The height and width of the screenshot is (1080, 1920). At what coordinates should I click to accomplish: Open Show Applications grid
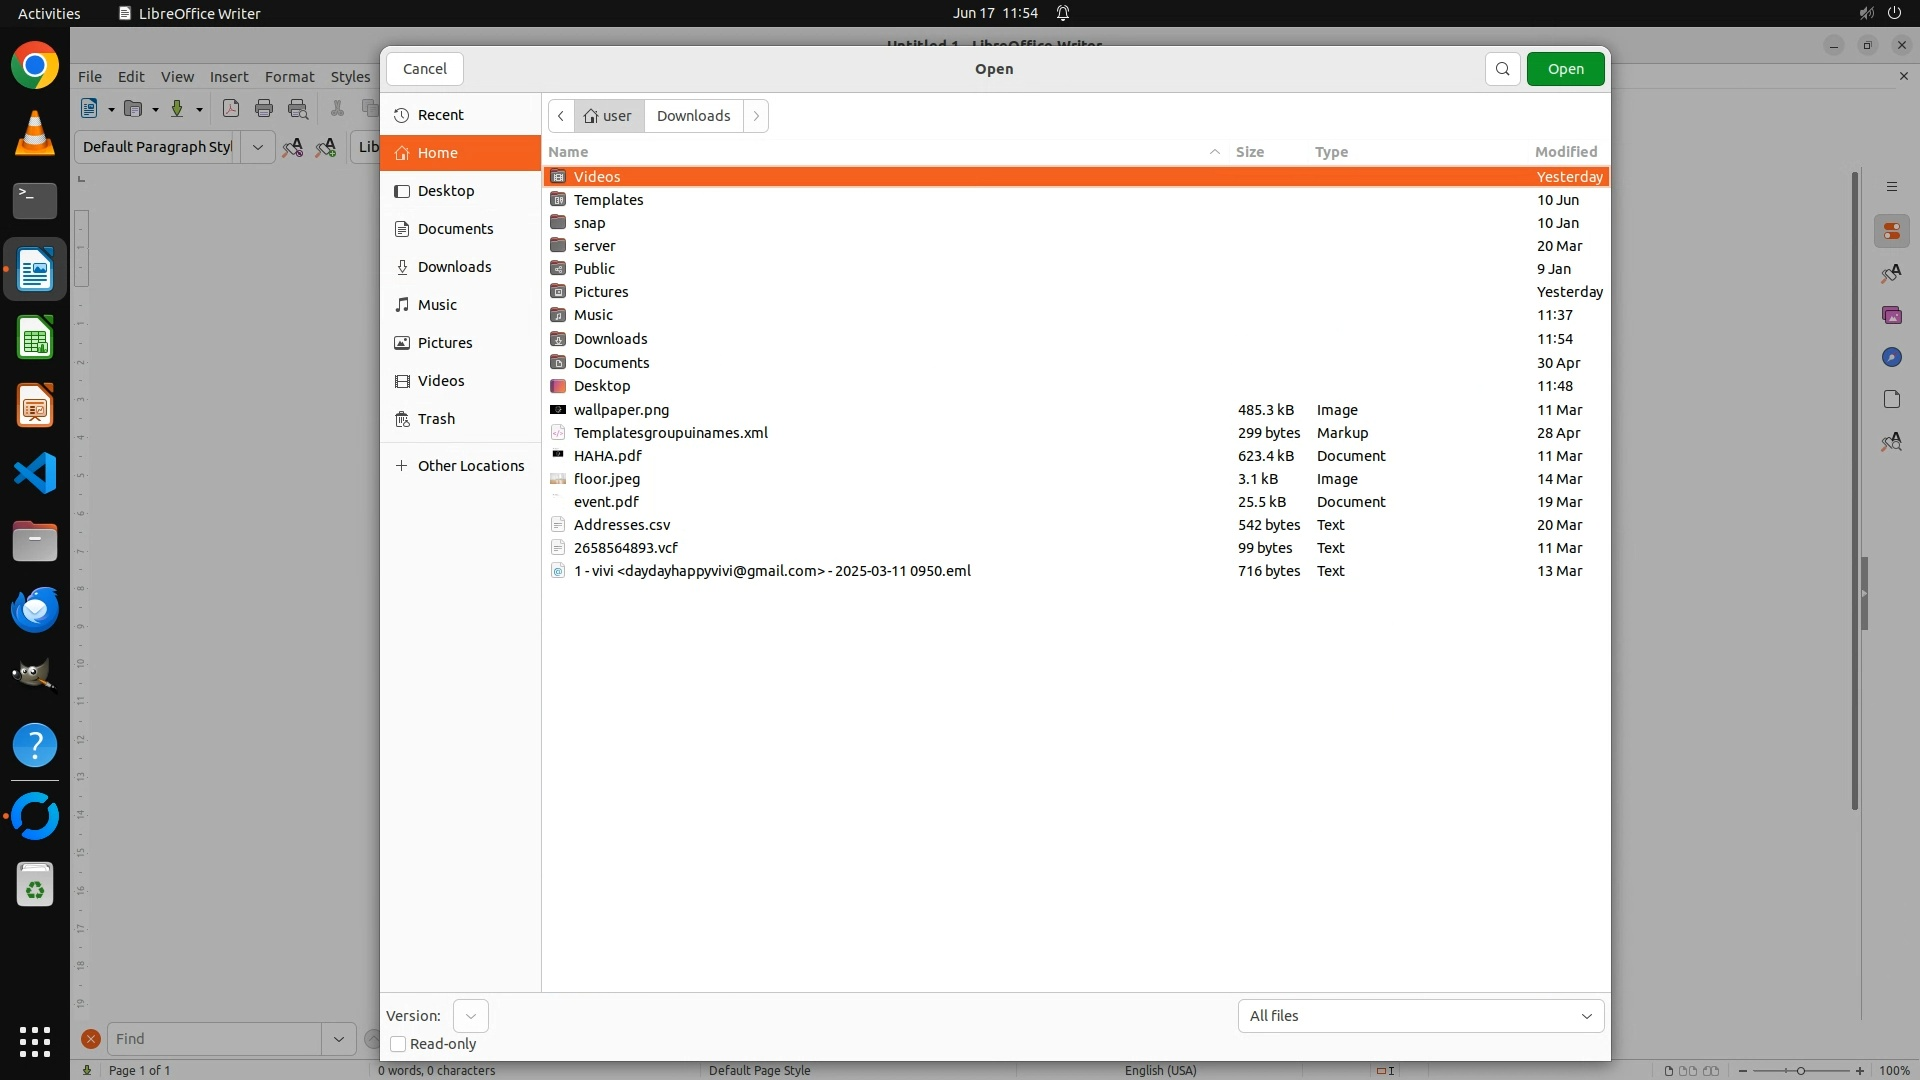(35, 1041)
